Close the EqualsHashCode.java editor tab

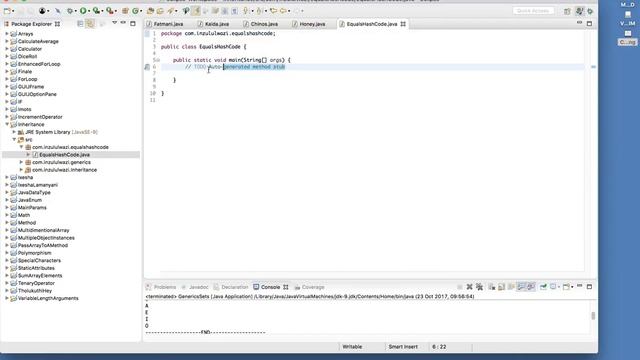[x=403, y=24]
